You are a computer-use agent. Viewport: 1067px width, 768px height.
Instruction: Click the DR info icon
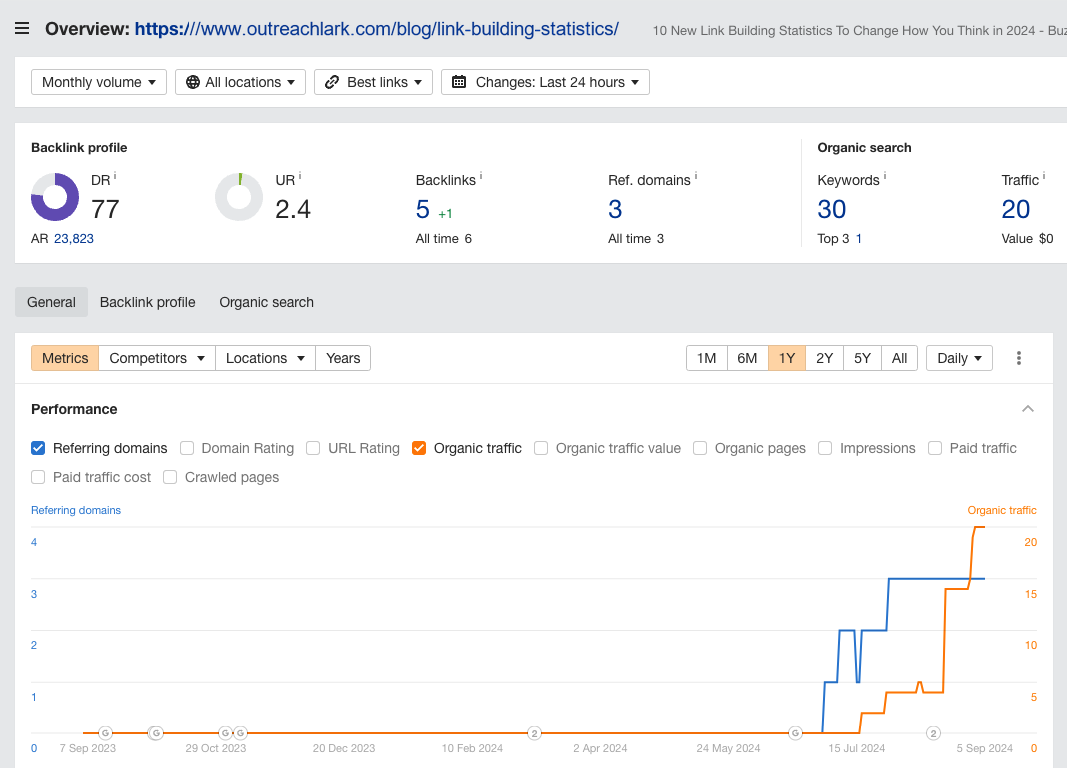(115, 176)
